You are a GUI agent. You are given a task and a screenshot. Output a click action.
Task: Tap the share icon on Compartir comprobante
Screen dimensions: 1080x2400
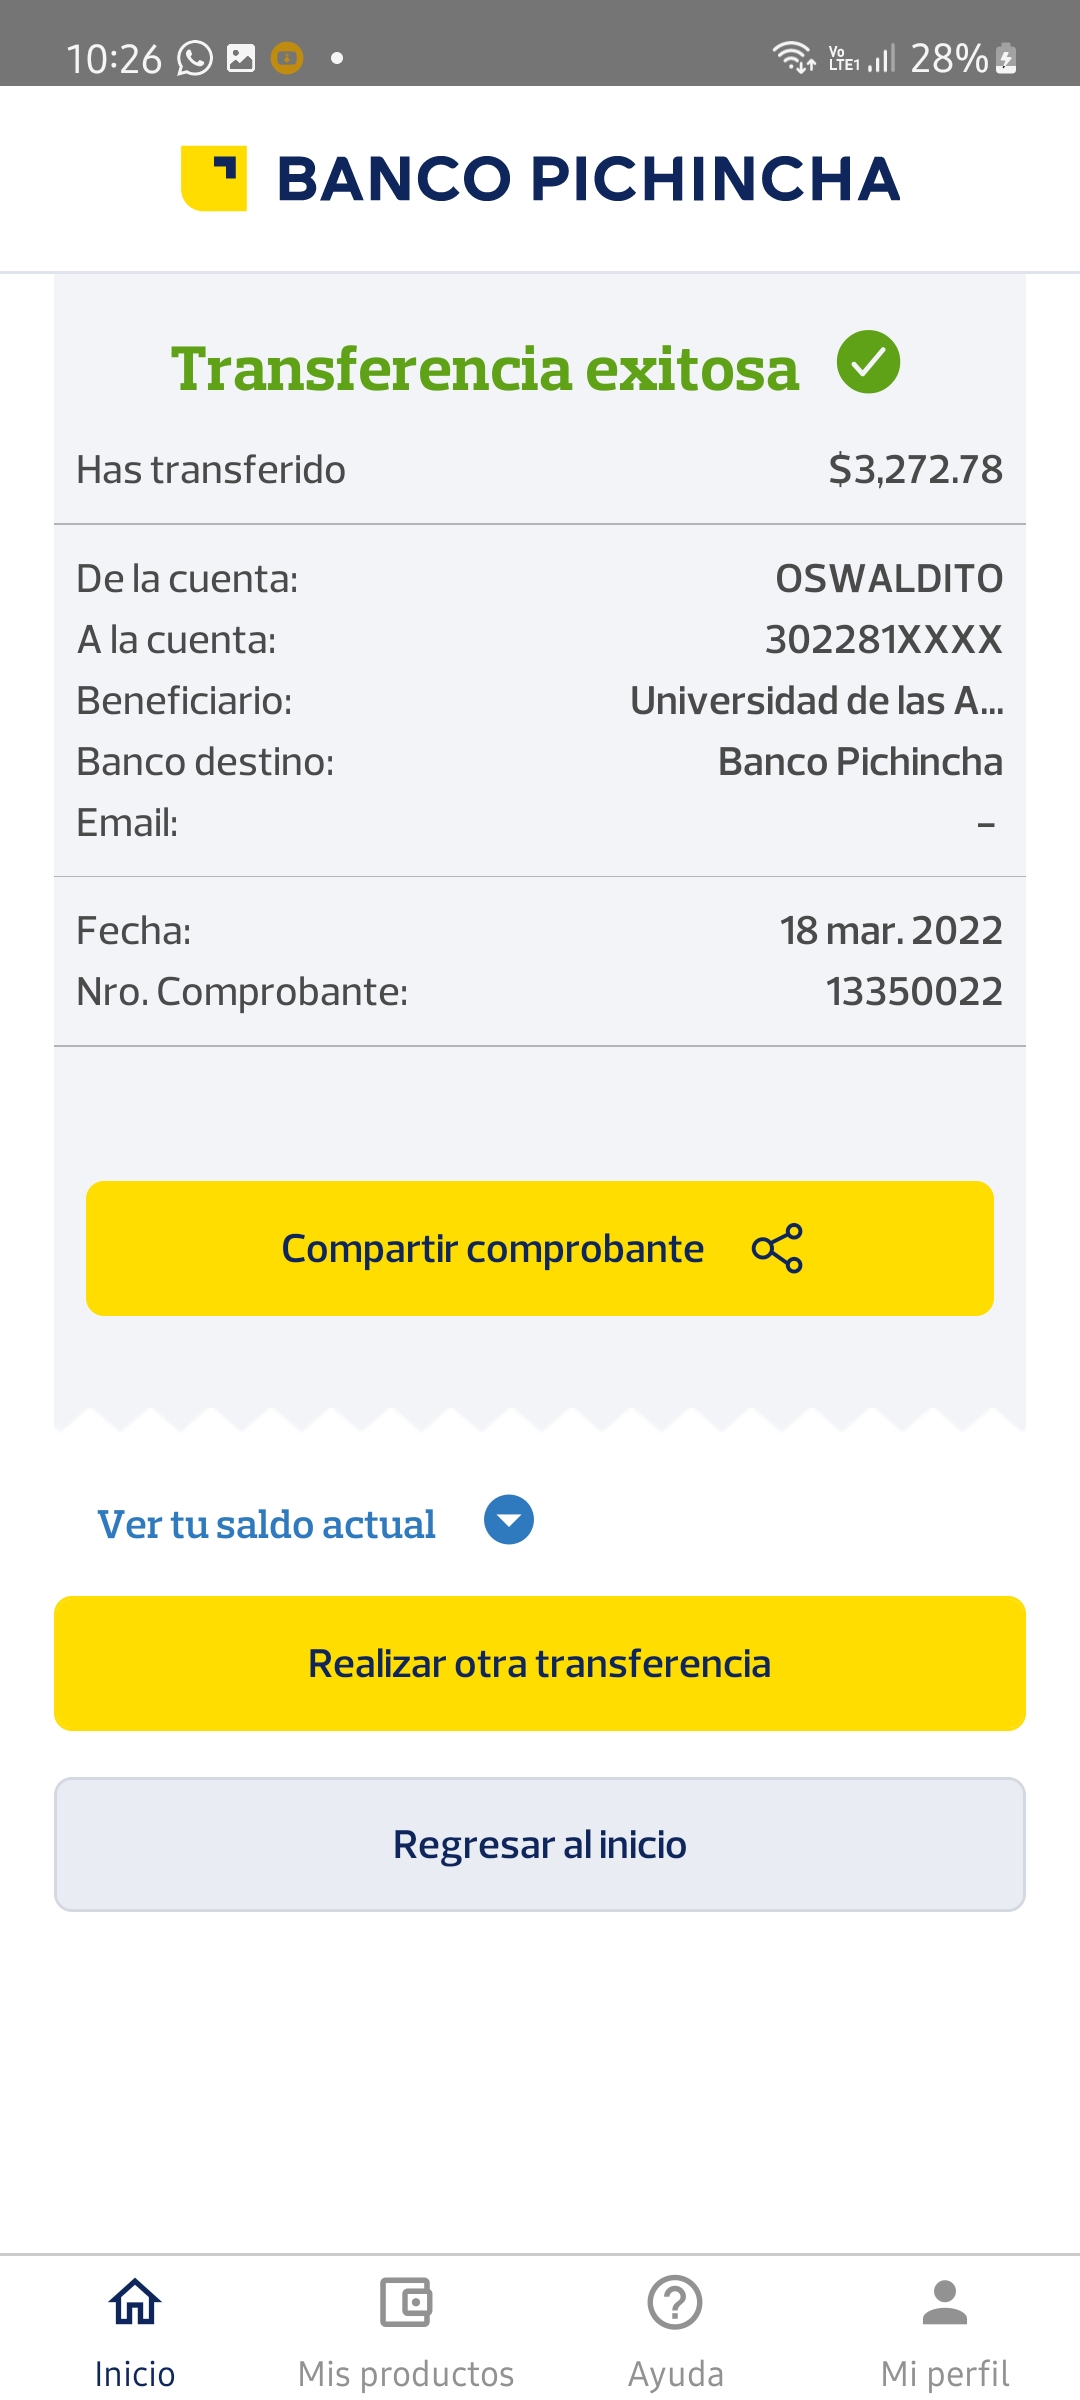tap(777, 1248)
